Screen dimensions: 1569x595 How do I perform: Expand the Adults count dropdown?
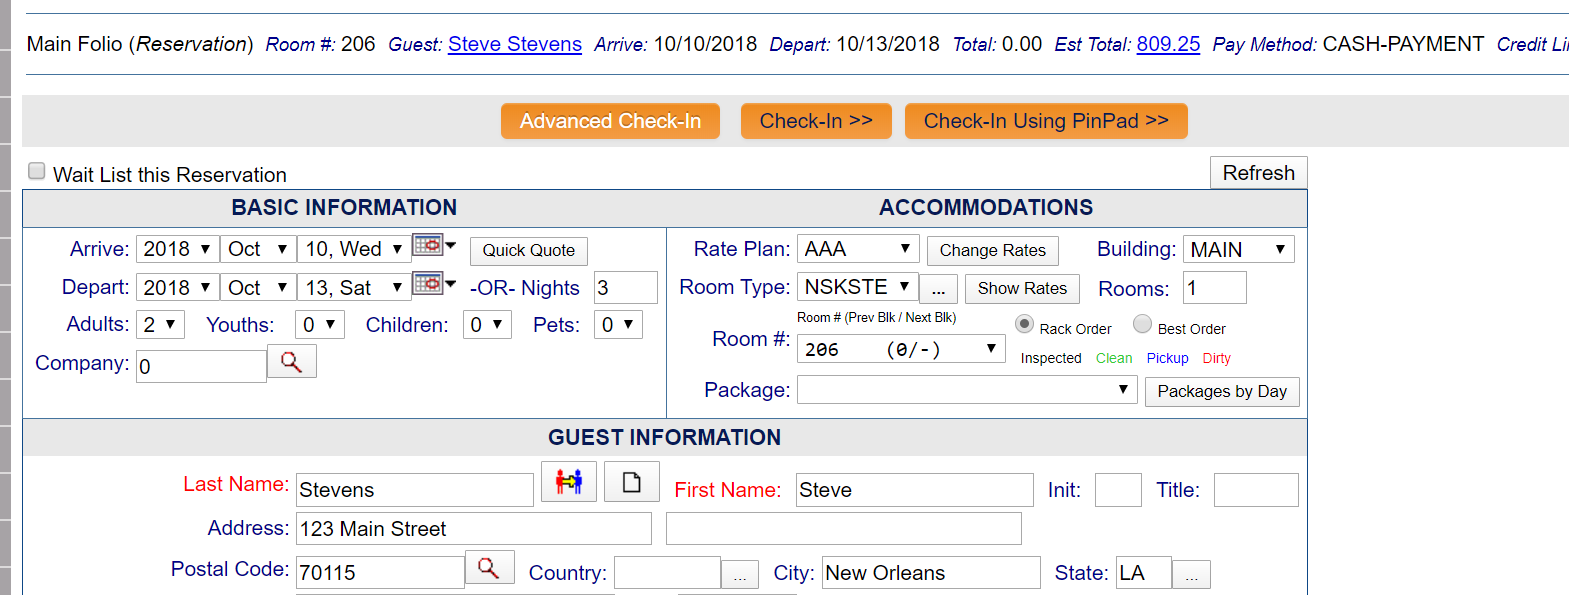pyautogui.click(x=160, y=324)
